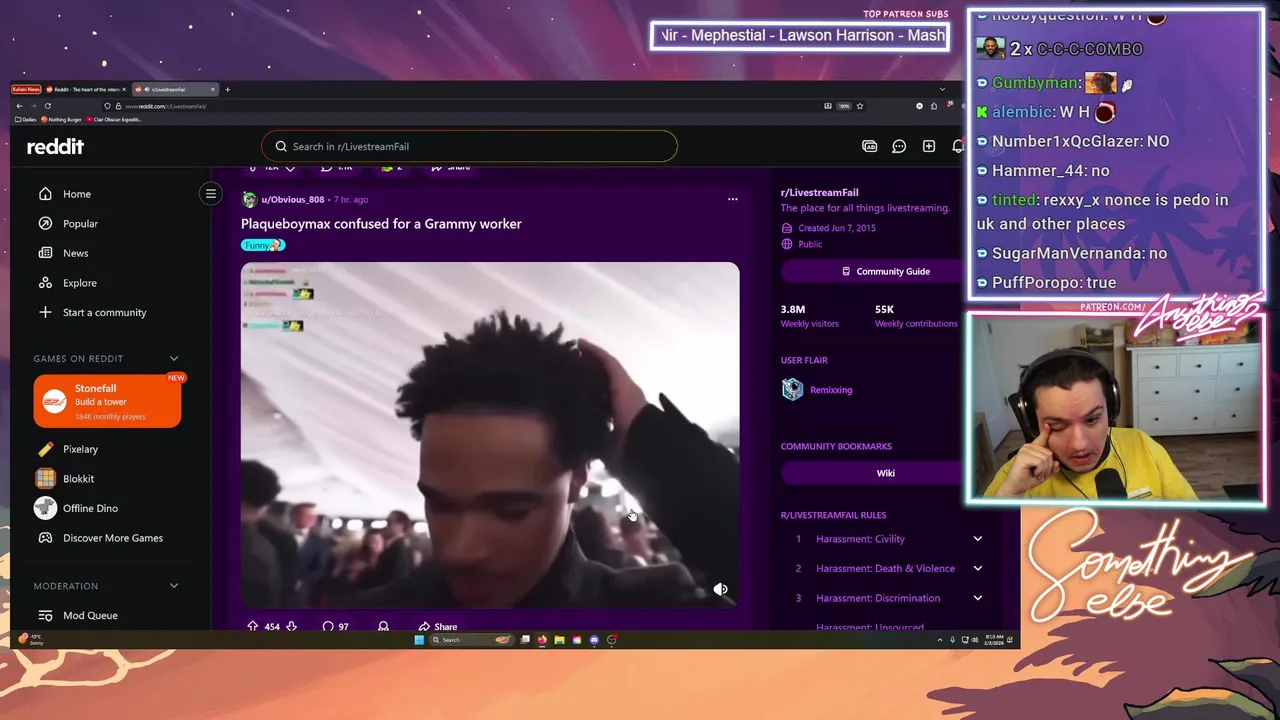1280x720 pixels.
Task: Click the reddit logo
Action: 55,146
